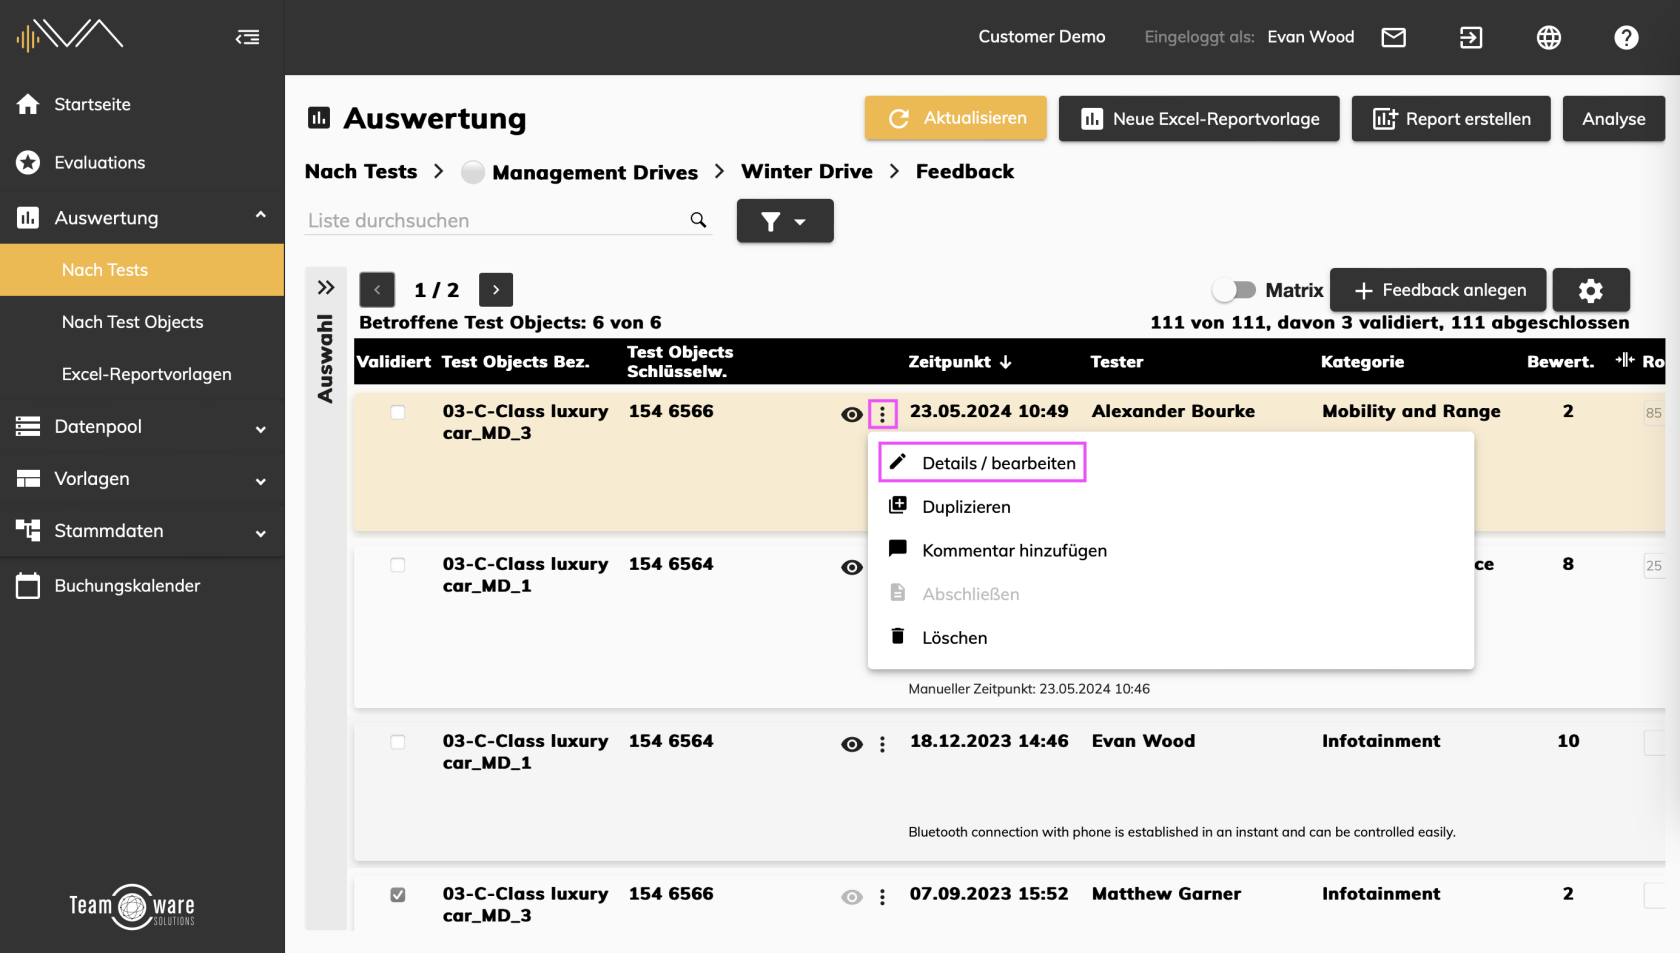The width and height of the screenshot is (1680, 953).
Task: Open three-dot menu for Evan Wood row
Action: tap(882, 744)
